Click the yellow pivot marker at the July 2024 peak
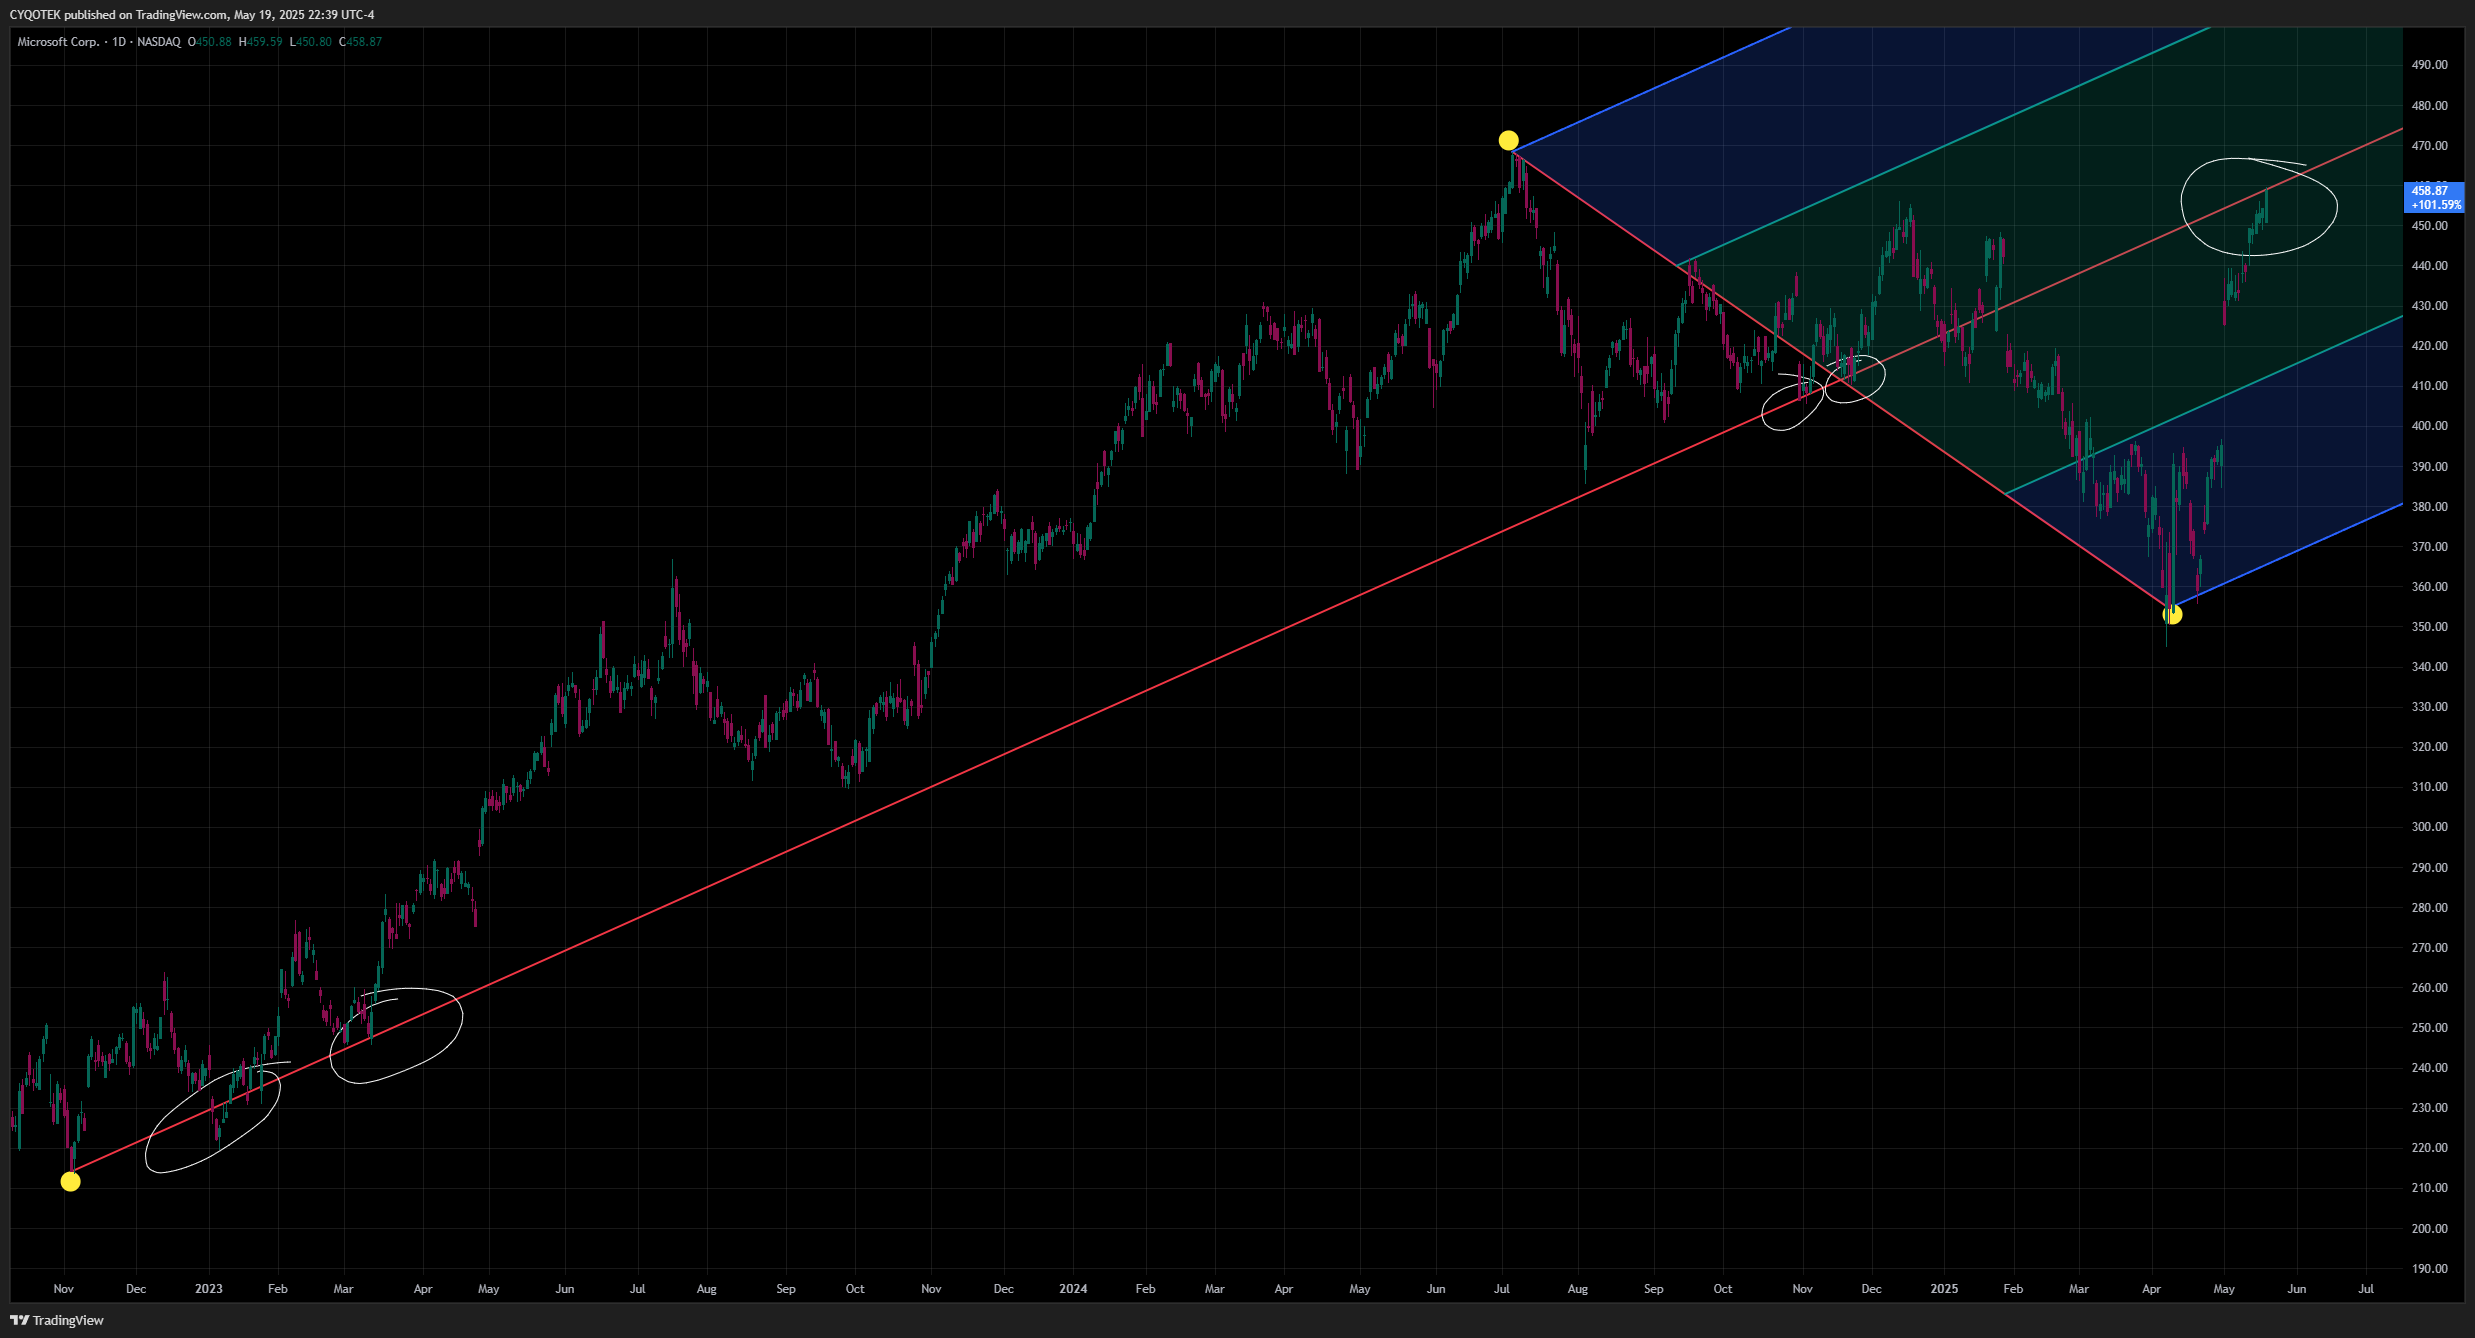This screenshot has width=2475, height=1338. tap(1508, 140)
